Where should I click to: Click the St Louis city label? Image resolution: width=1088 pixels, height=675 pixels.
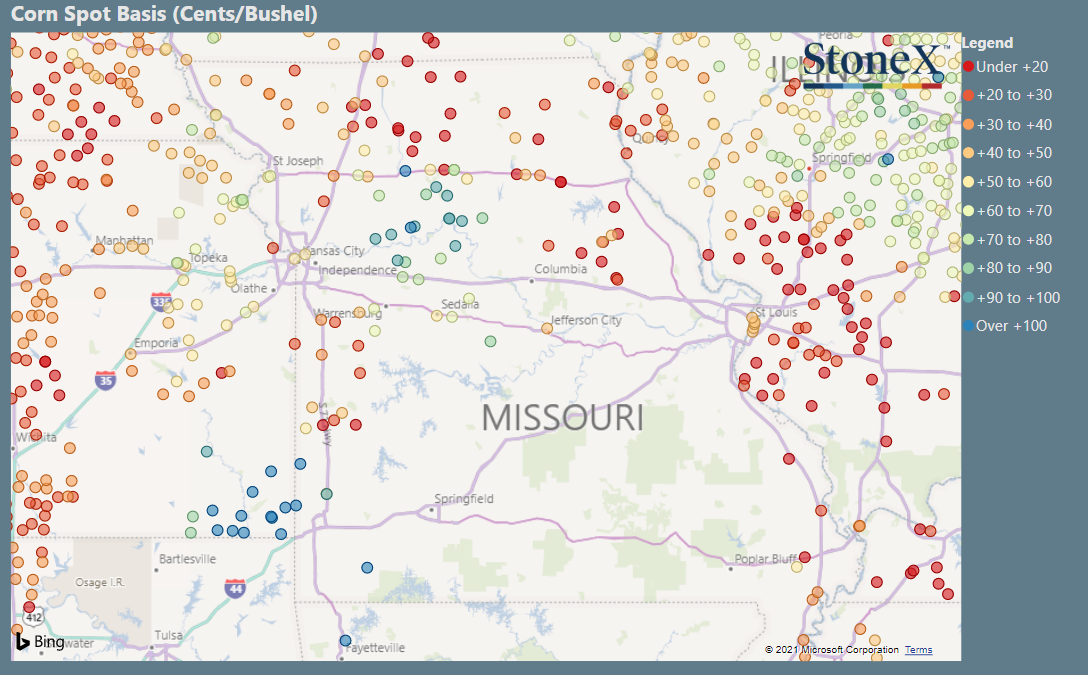(776, 312)
